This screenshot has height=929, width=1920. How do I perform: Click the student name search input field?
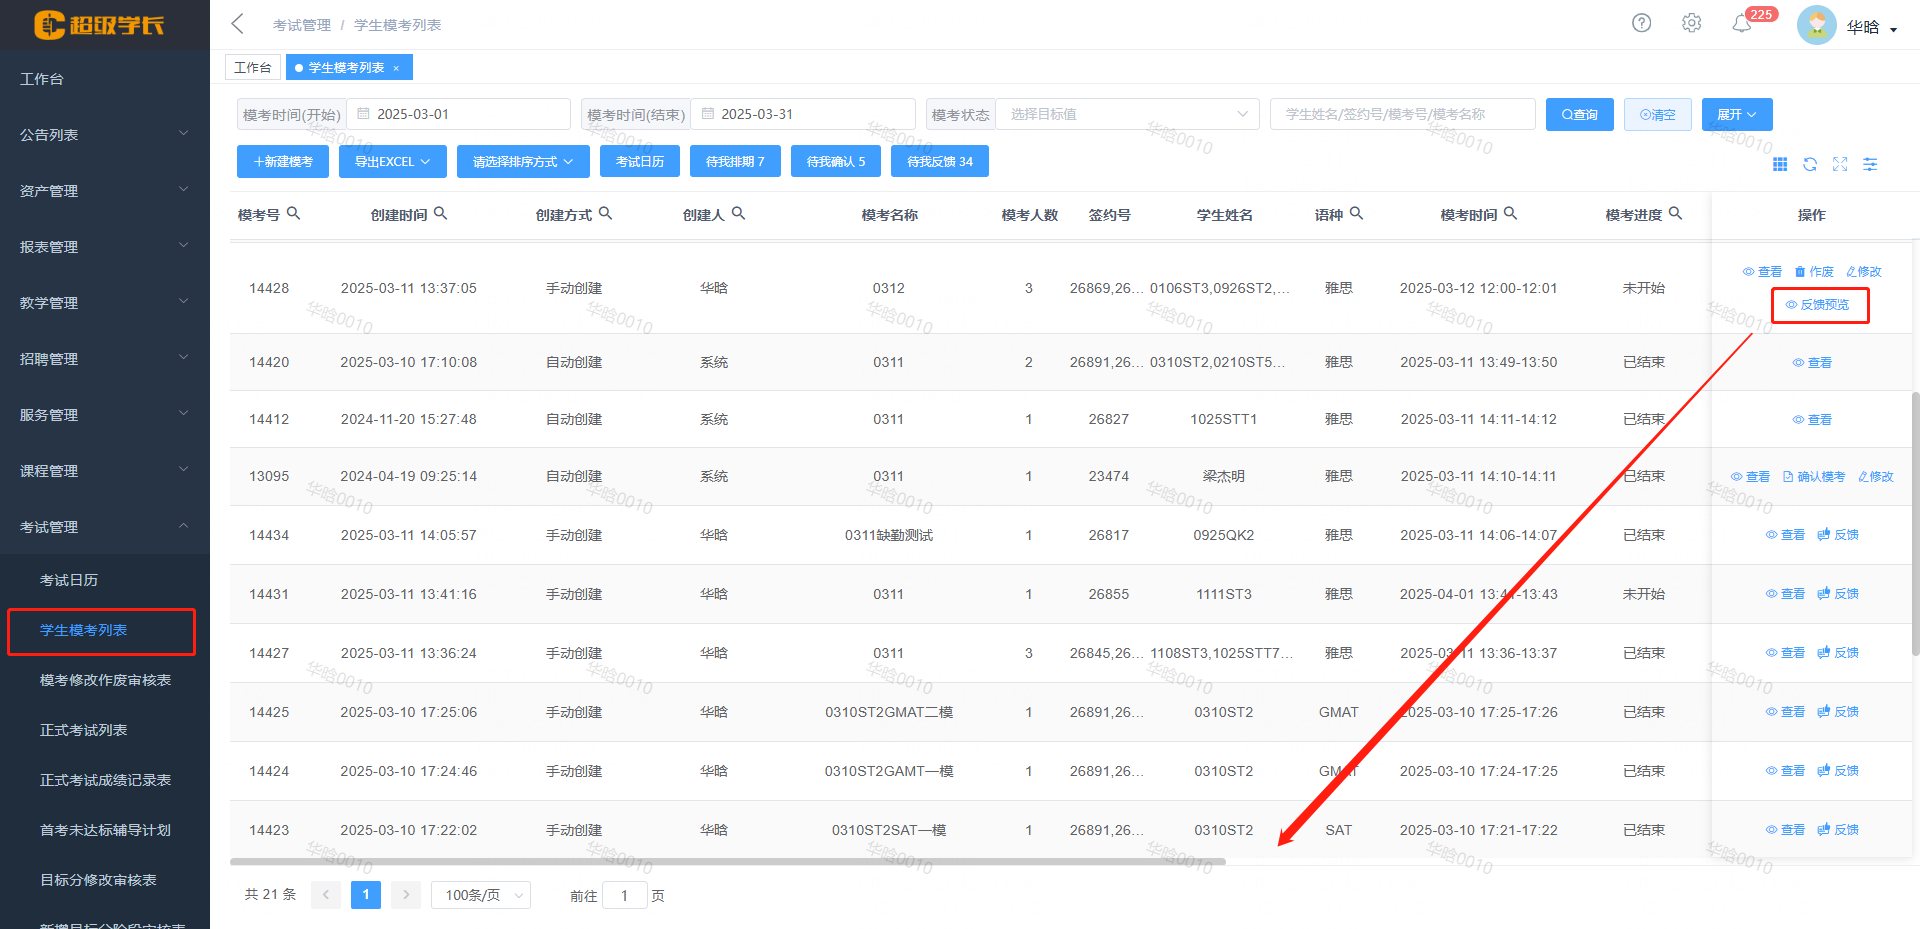tap(1402, 115)
